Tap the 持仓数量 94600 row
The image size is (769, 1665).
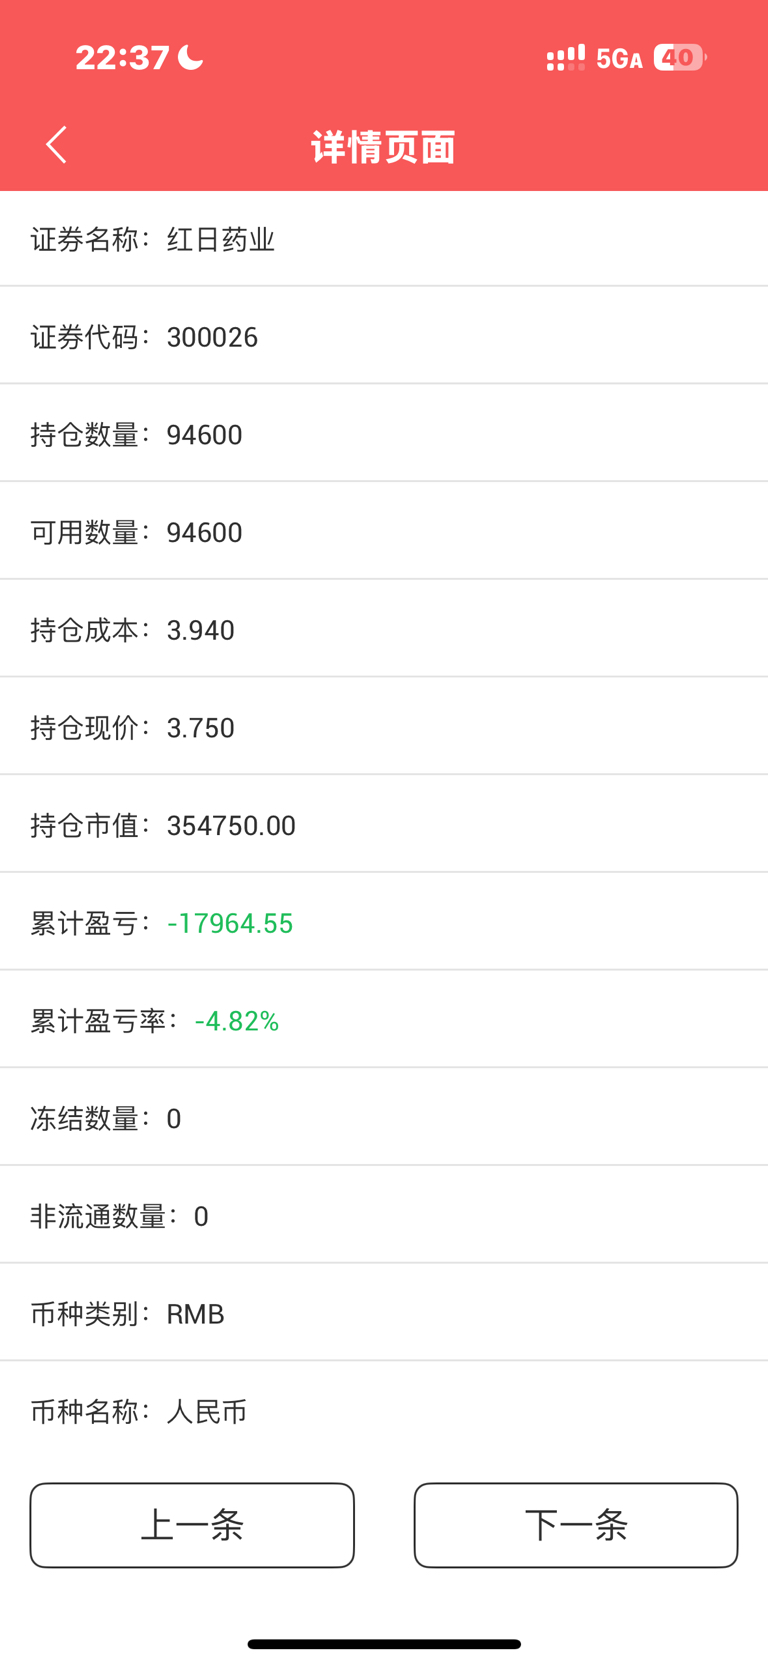coord(384,434)
